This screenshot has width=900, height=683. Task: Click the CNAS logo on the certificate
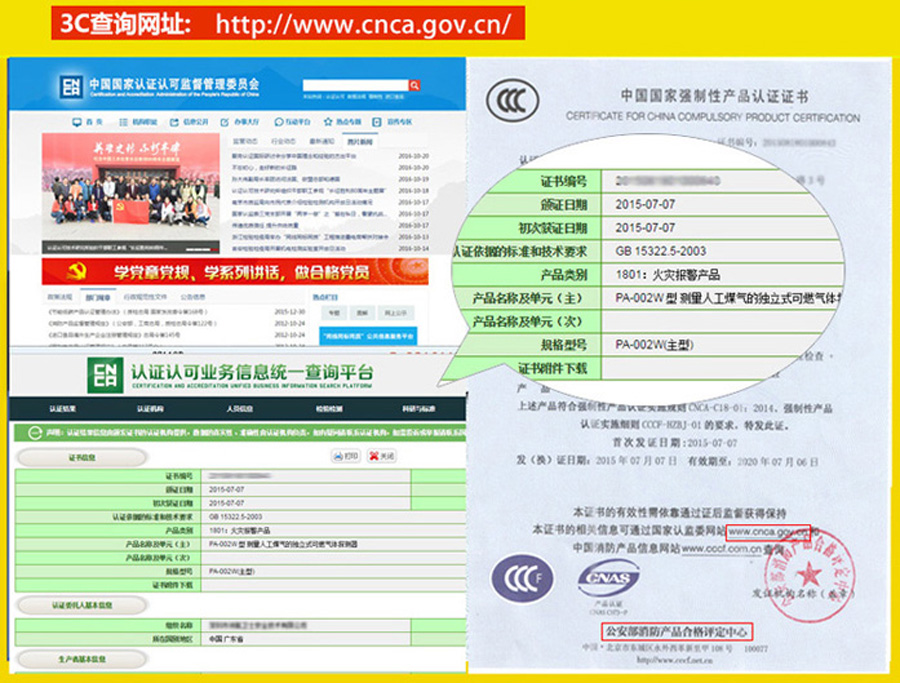608,579
